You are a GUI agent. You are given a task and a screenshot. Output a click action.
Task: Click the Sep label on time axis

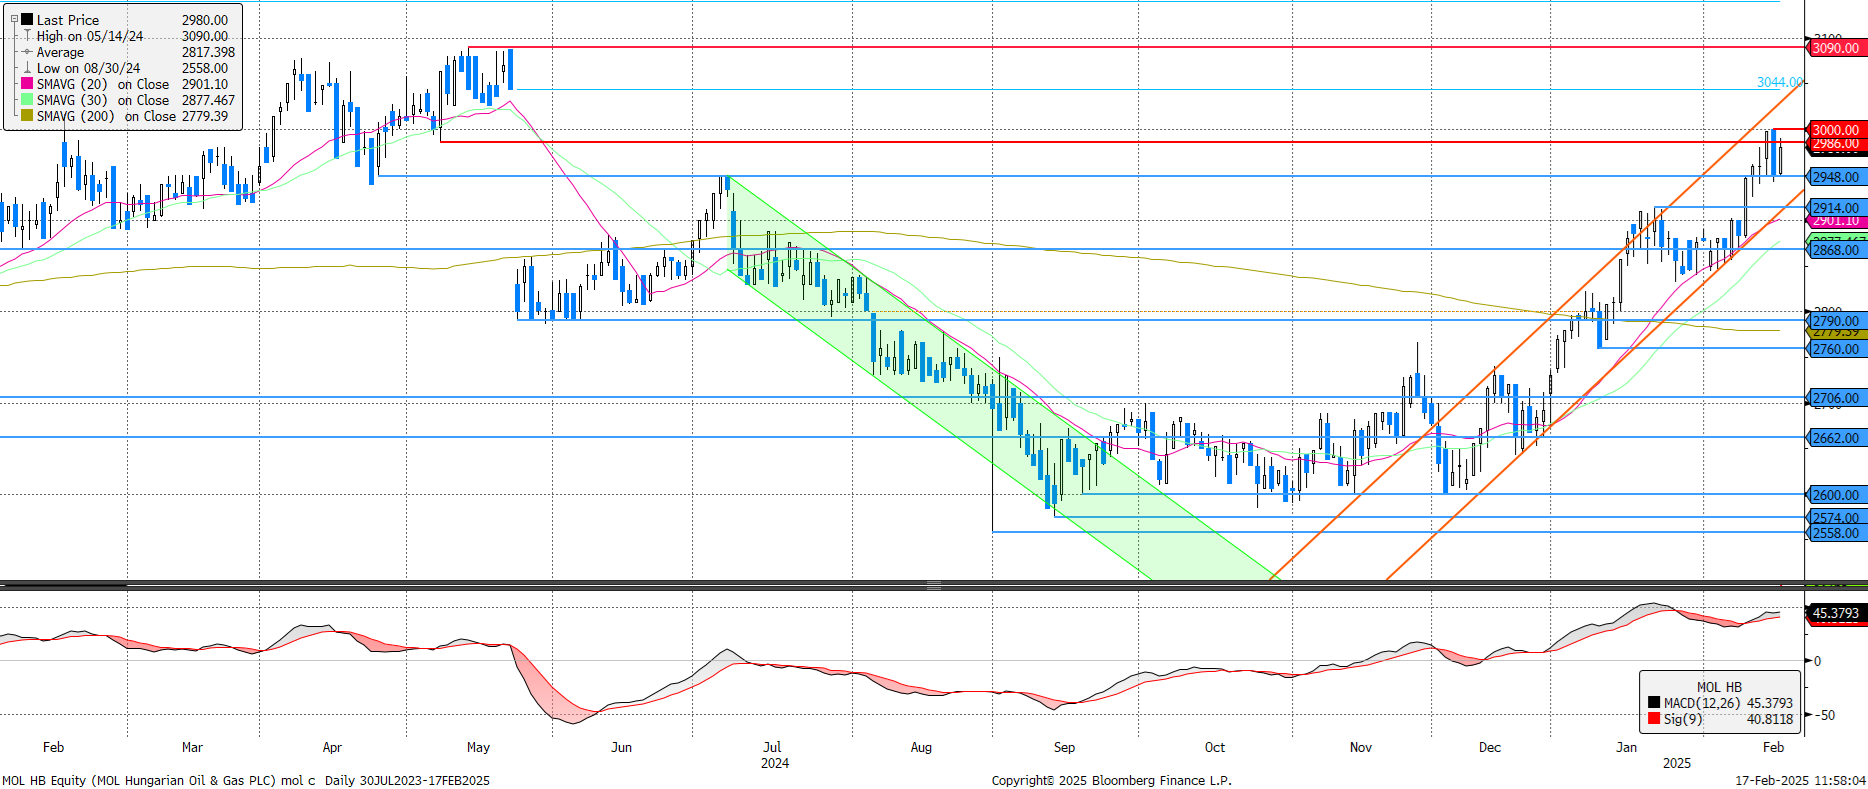point(1064,747)
